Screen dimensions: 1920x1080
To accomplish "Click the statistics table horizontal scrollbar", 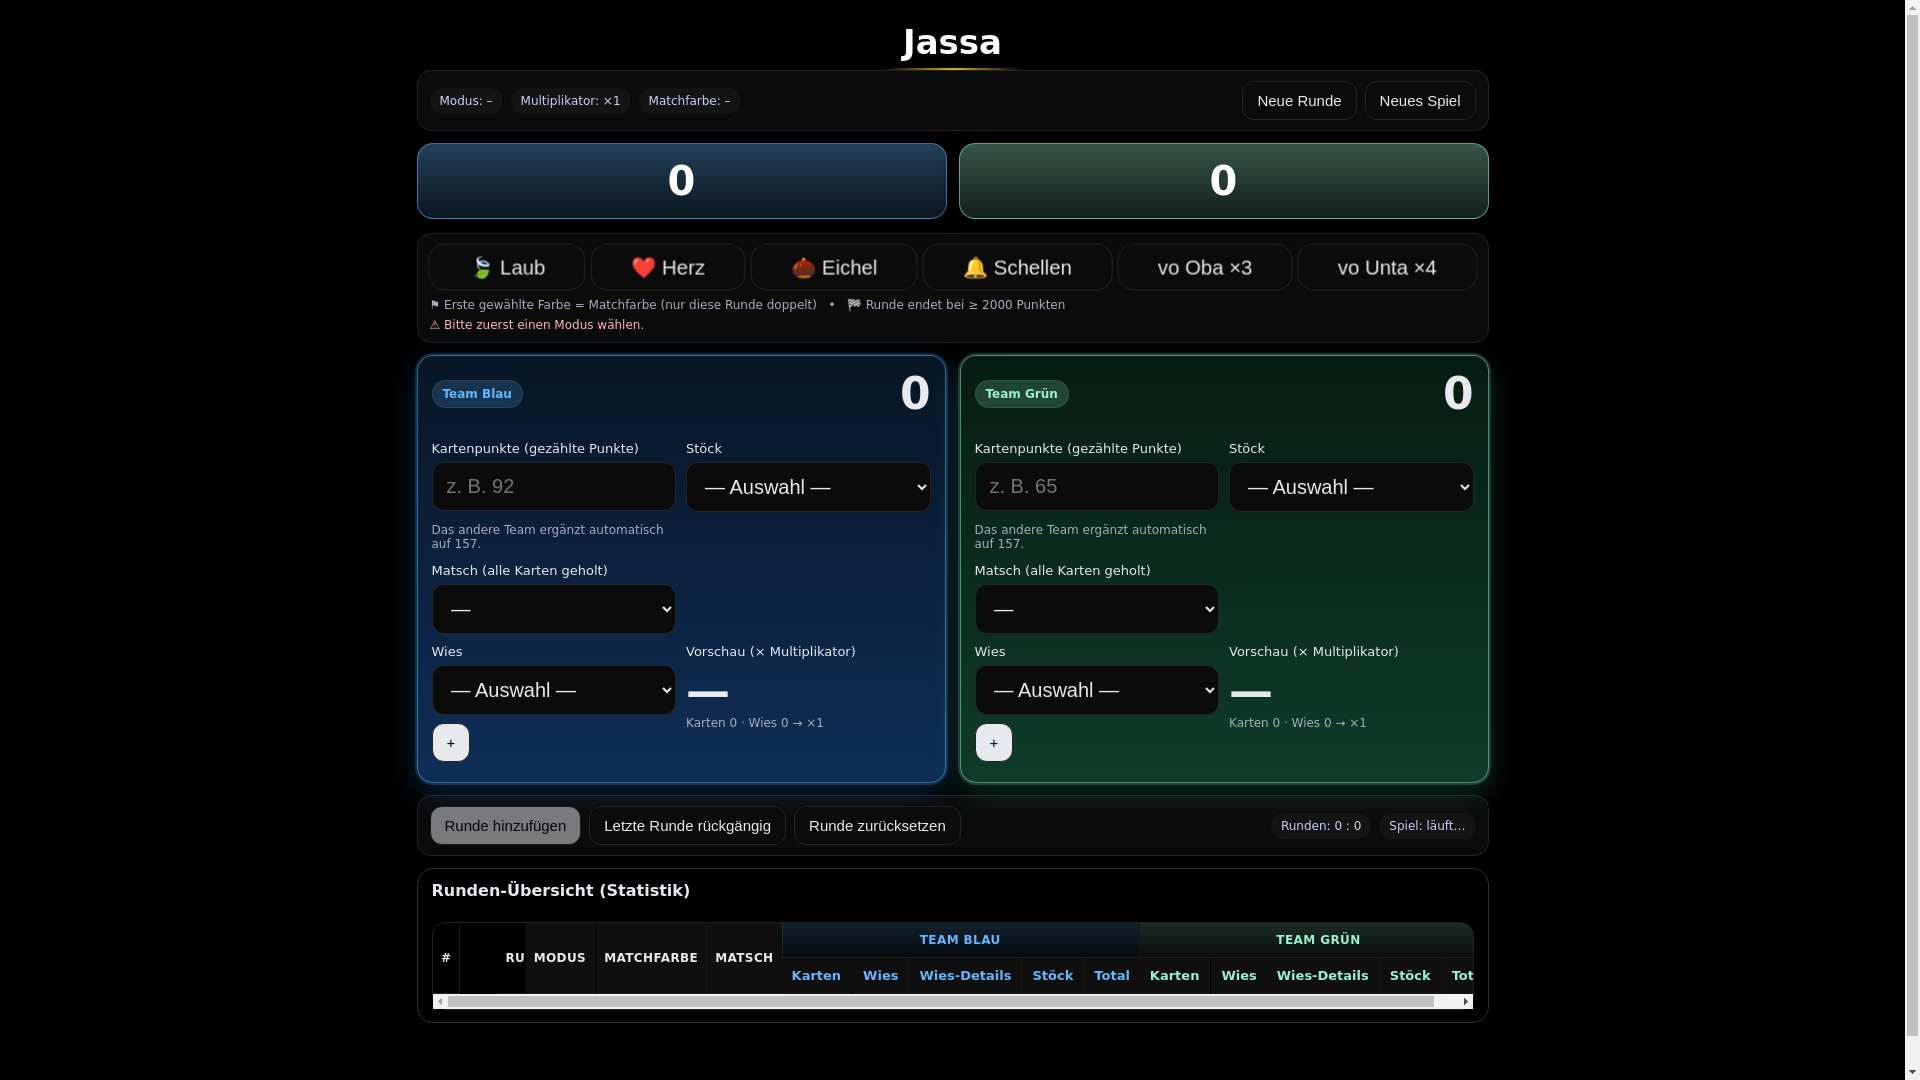I will [940, 1001].
